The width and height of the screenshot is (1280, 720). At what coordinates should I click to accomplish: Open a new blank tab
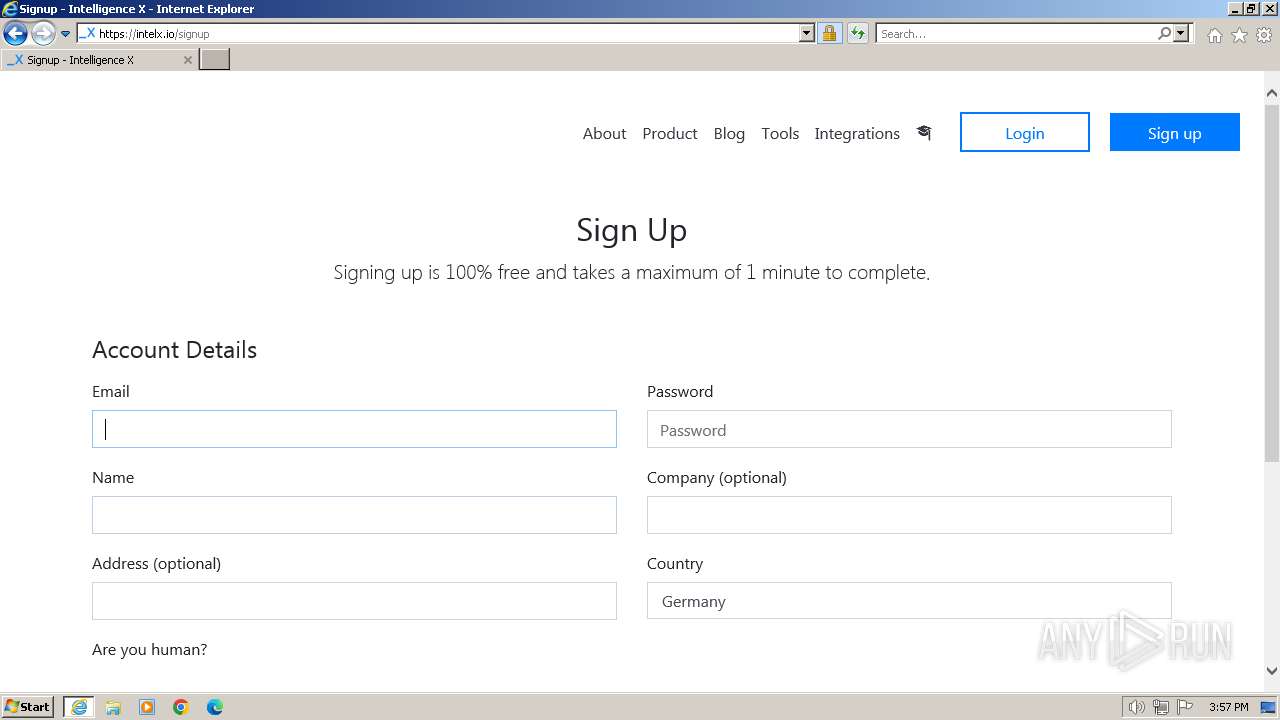point(215,59)
